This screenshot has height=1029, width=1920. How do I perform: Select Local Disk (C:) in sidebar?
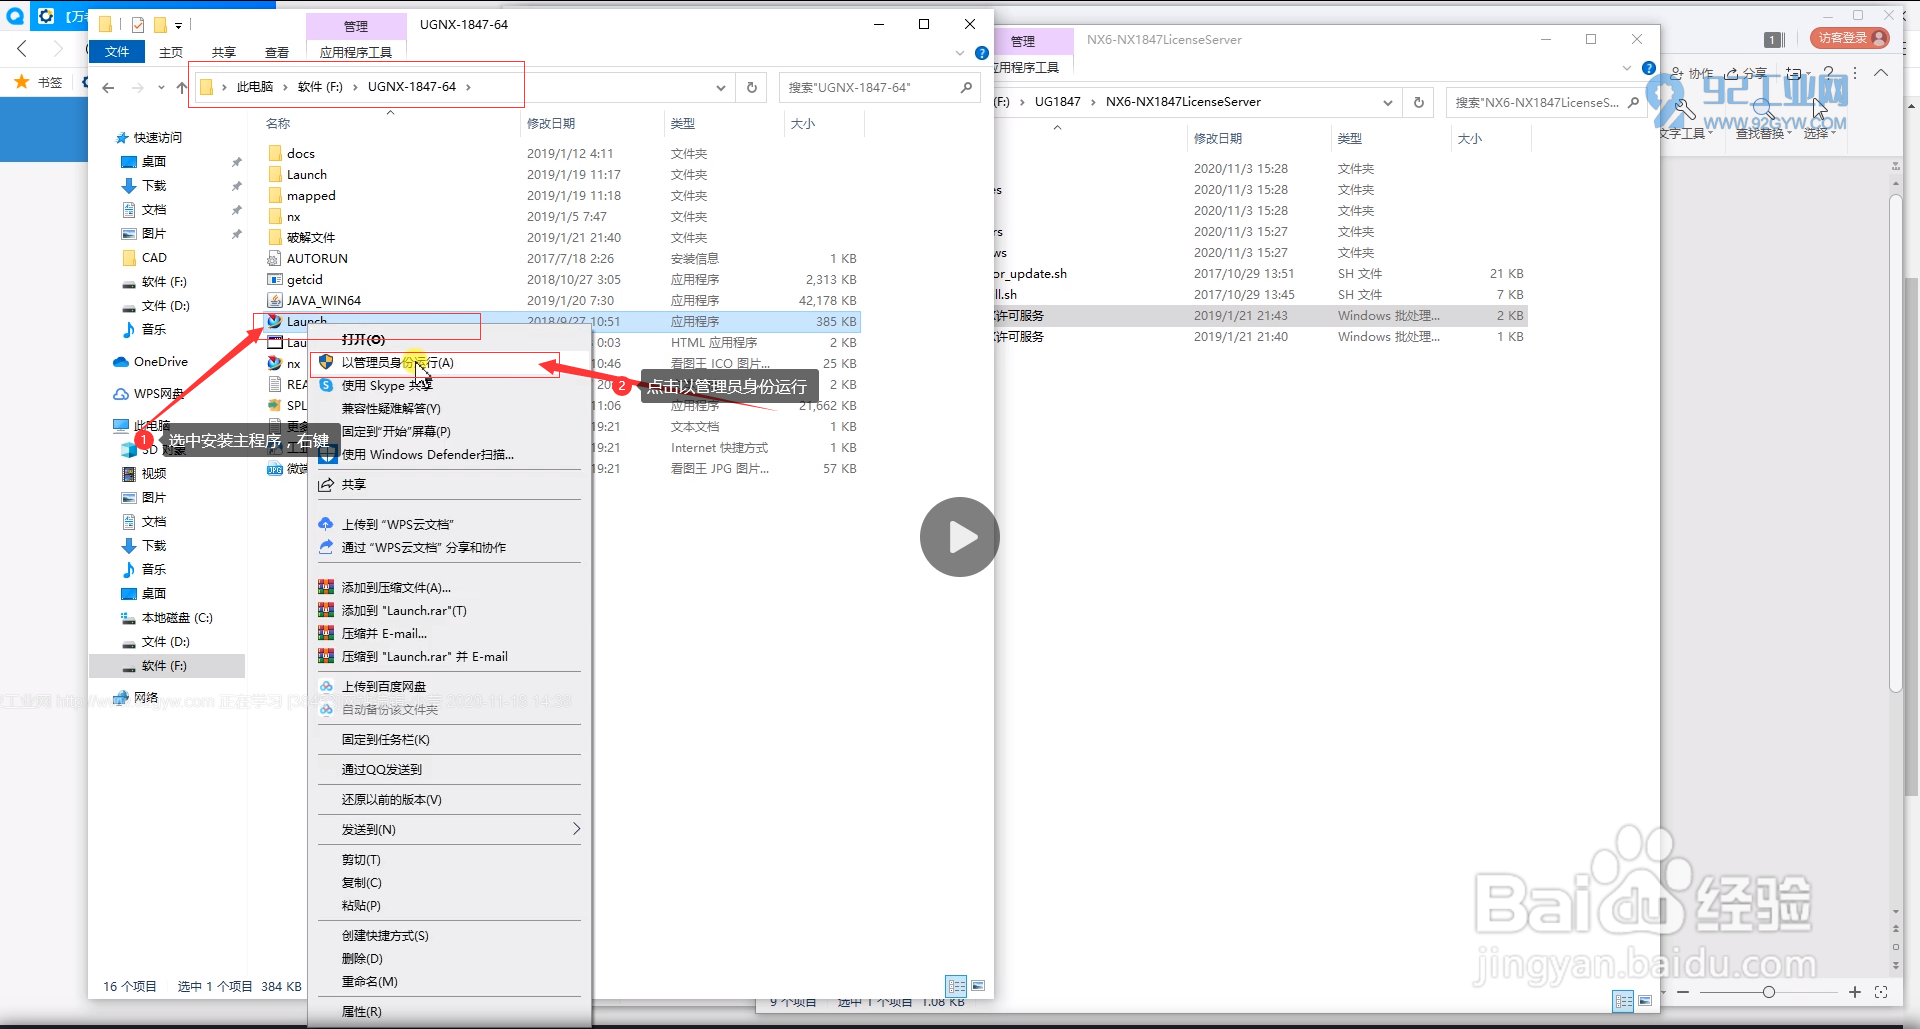click(x=177, y=617)
